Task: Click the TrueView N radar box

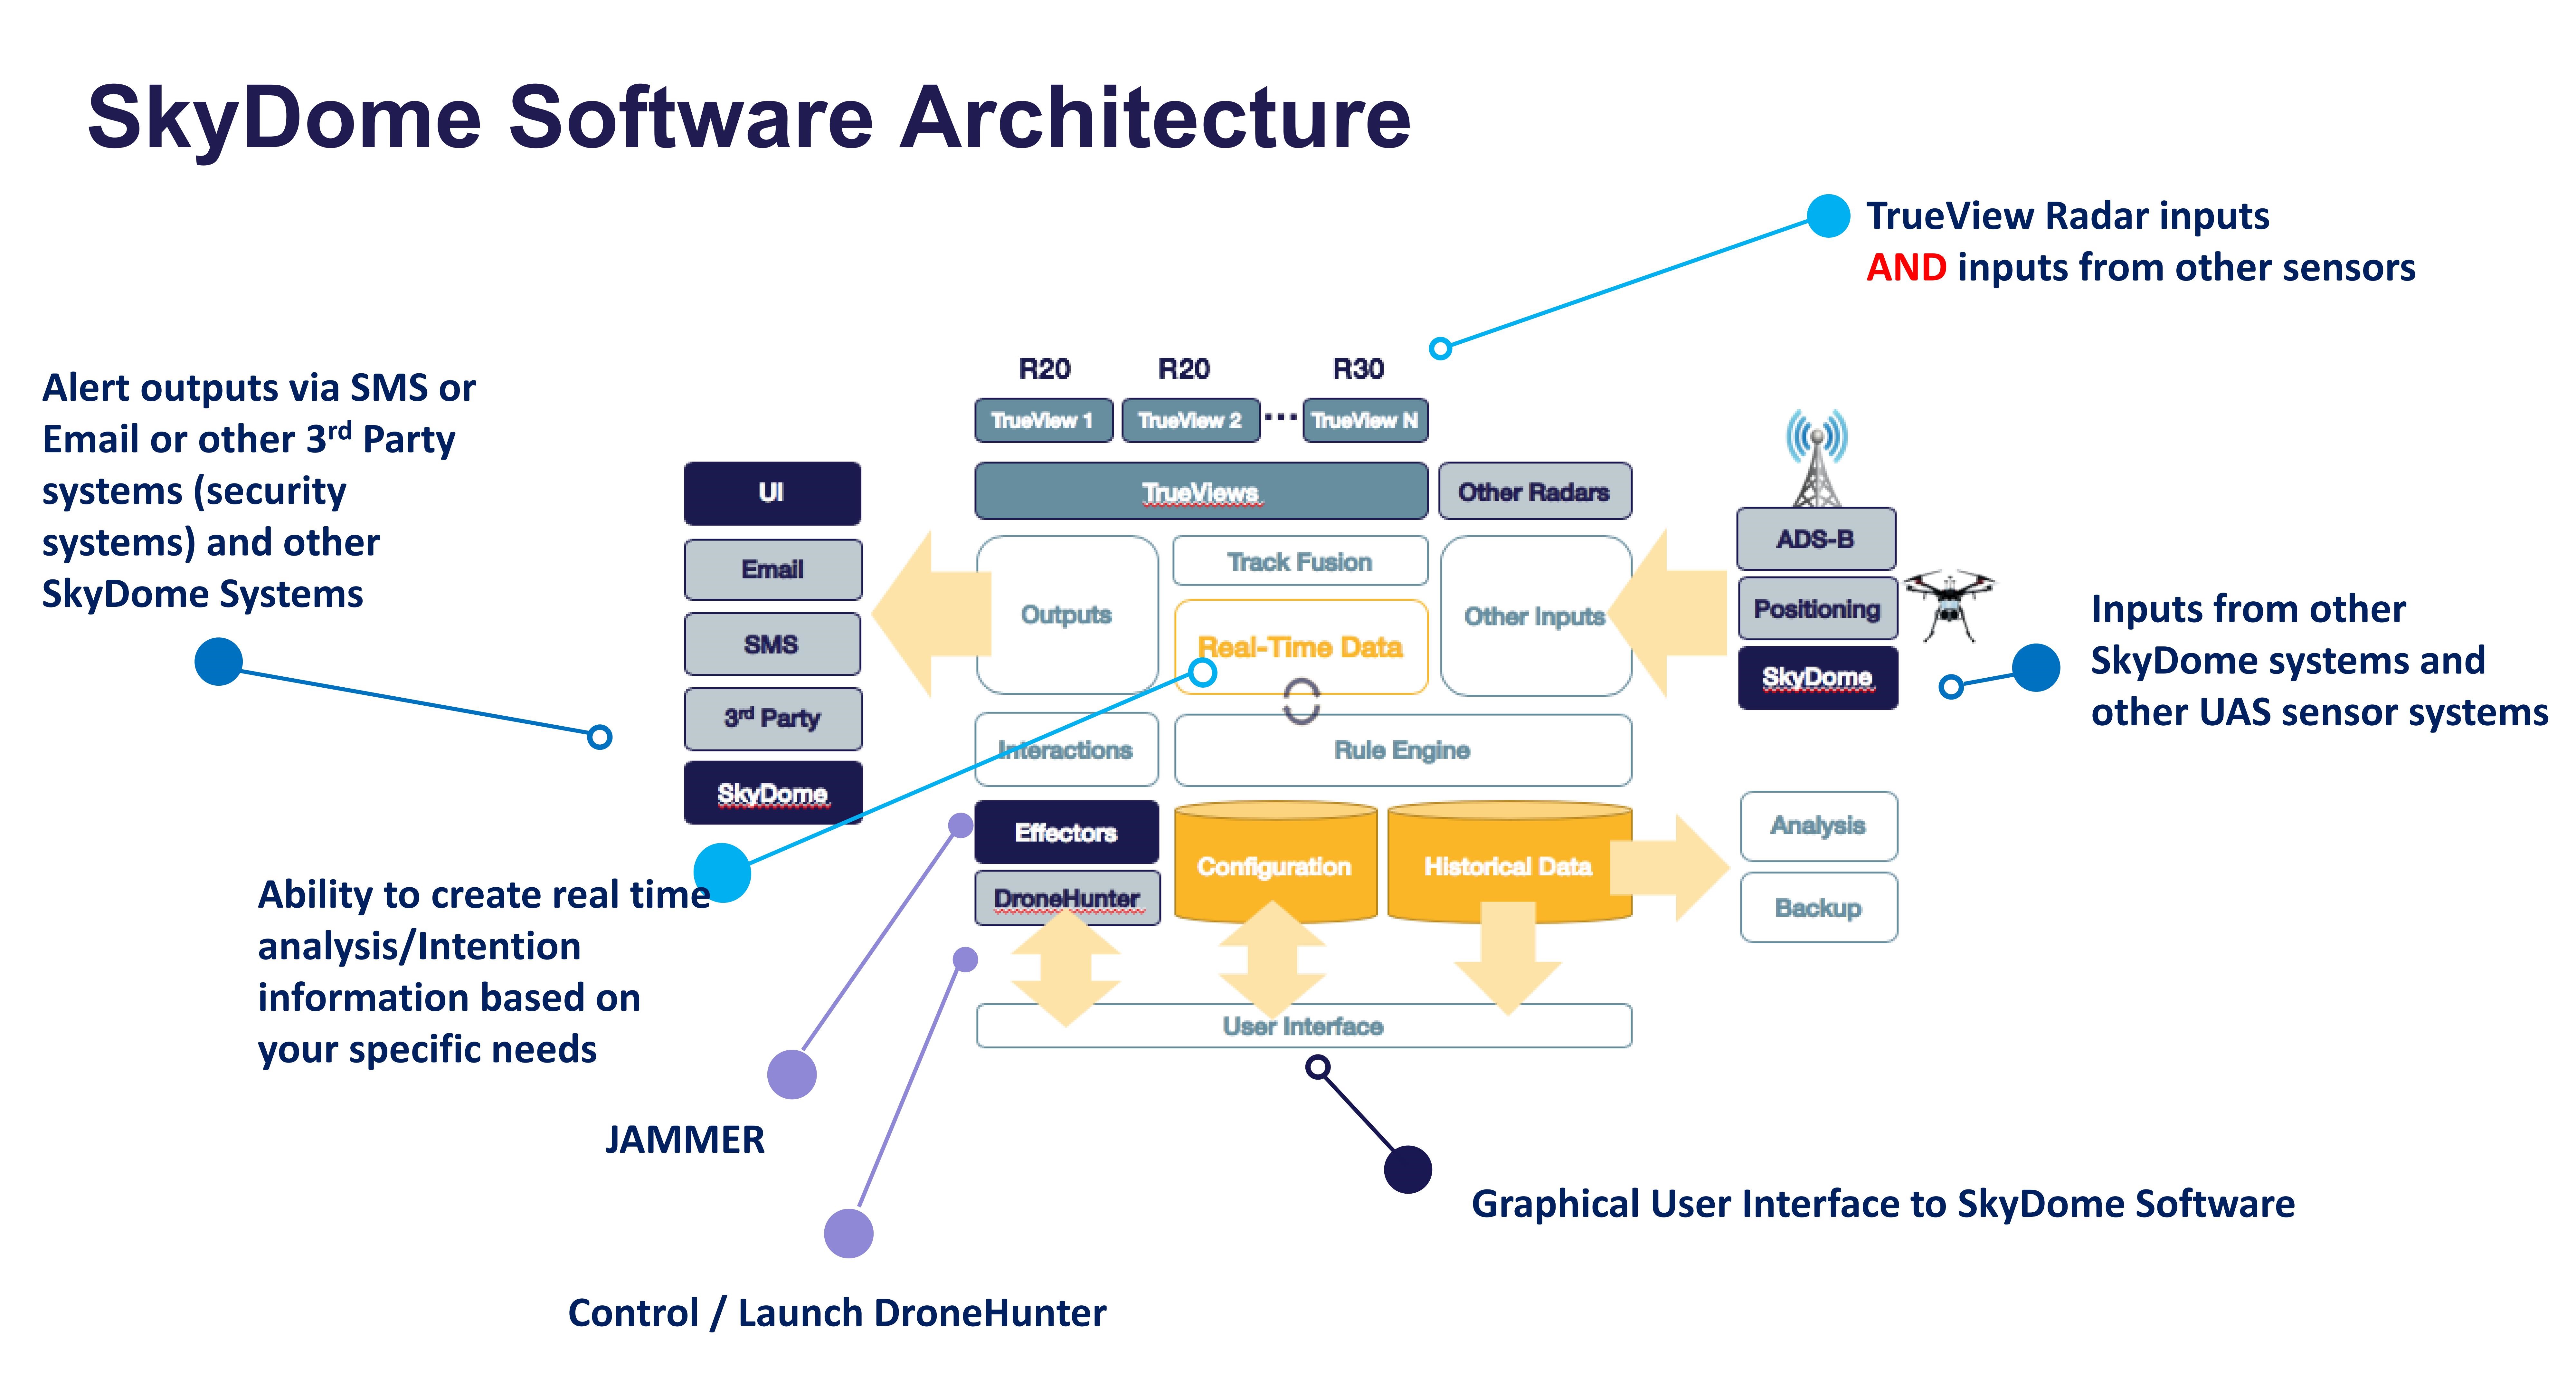Action: [x=1365, y=420]
